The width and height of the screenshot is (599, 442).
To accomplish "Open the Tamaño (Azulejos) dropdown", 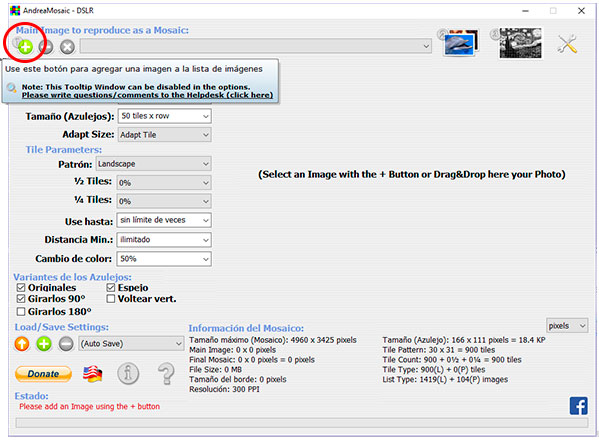I will [164, 116].
